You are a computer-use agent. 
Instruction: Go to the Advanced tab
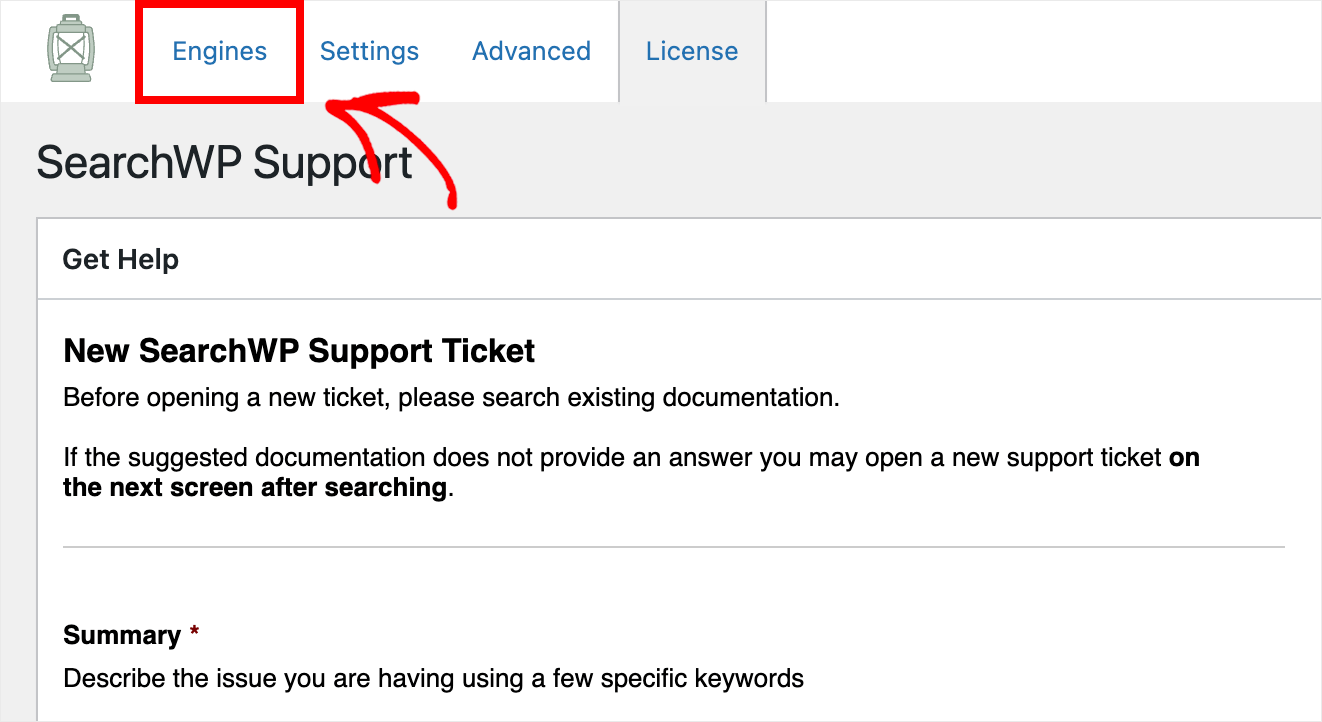[531, 51]
